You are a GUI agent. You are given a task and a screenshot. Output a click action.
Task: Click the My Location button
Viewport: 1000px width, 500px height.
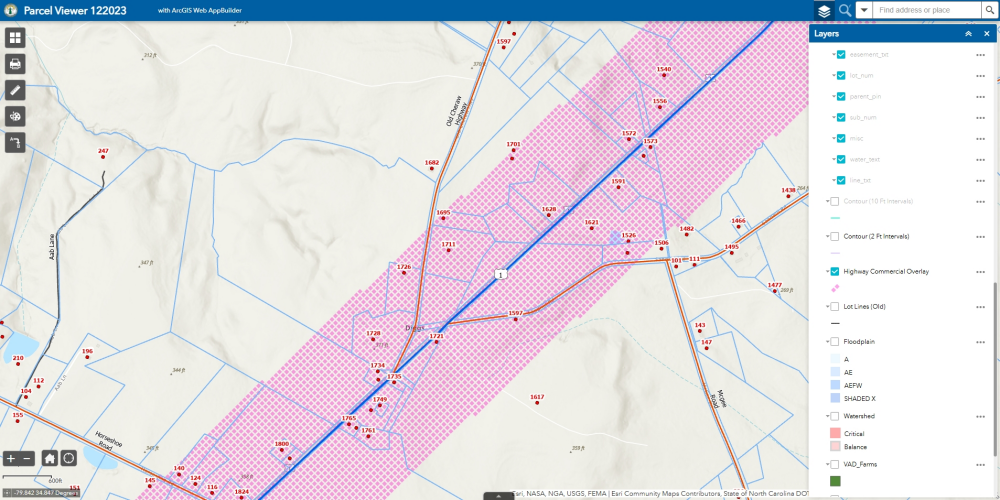pyautogui.click(x=68, y=458)
